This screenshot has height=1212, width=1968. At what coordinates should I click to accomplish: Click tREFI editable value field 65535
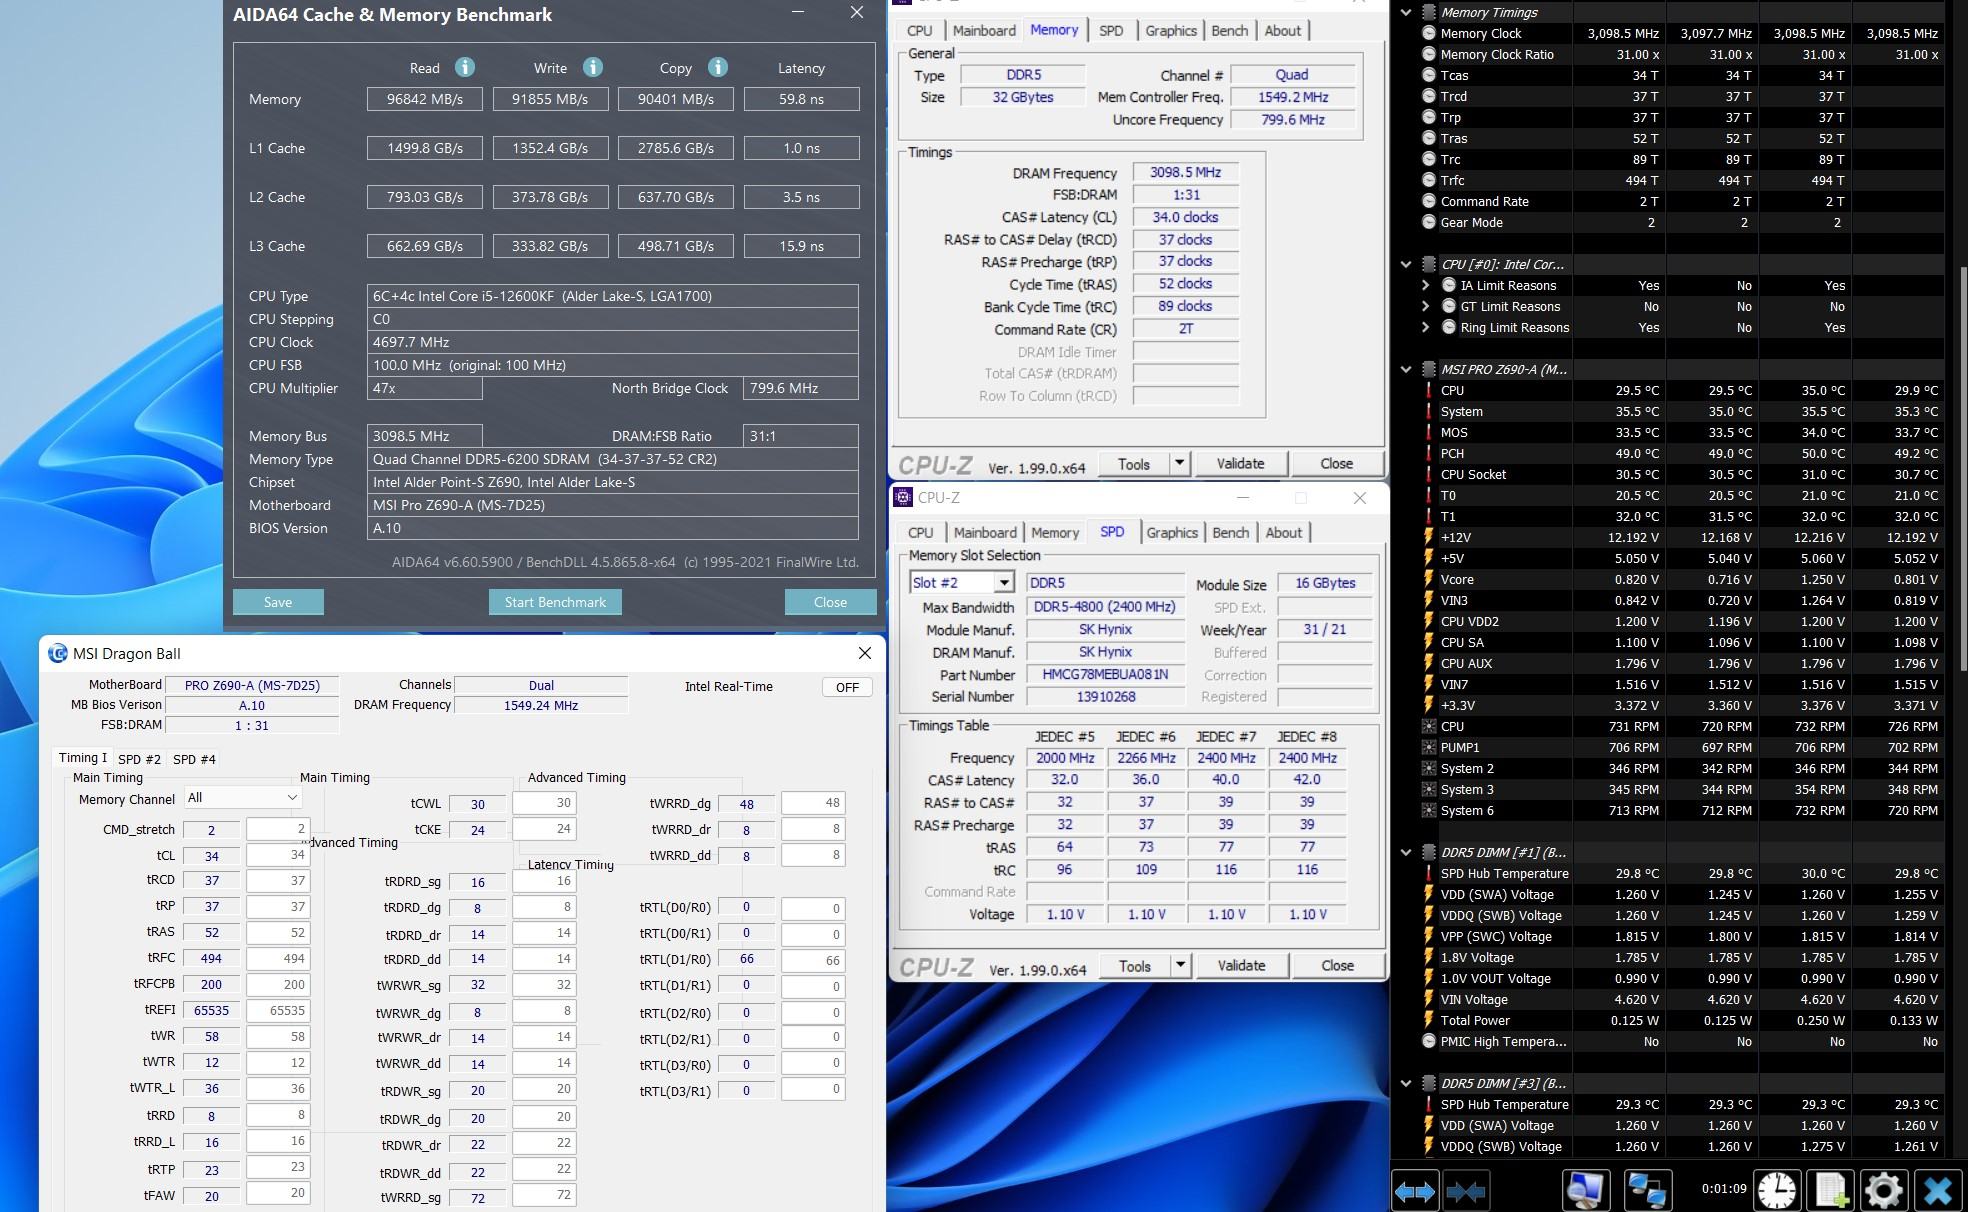(x=278, y=1010)
